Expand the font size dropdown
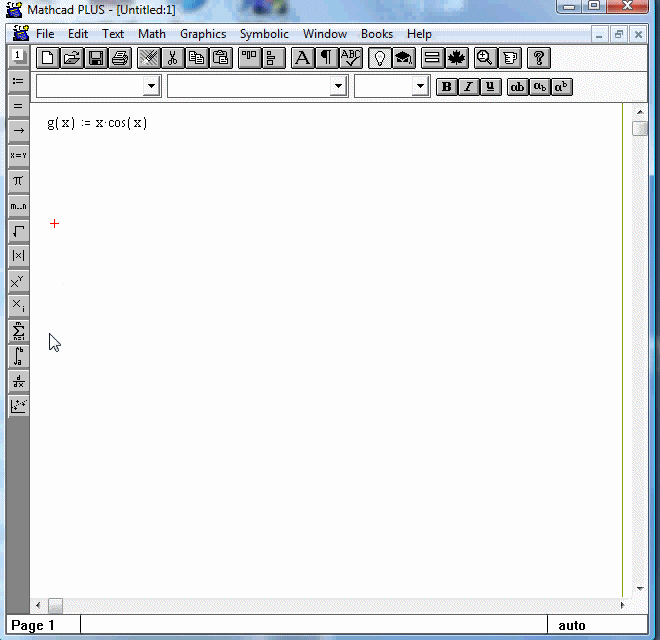The image size is (660, 640). click(420, 87)
